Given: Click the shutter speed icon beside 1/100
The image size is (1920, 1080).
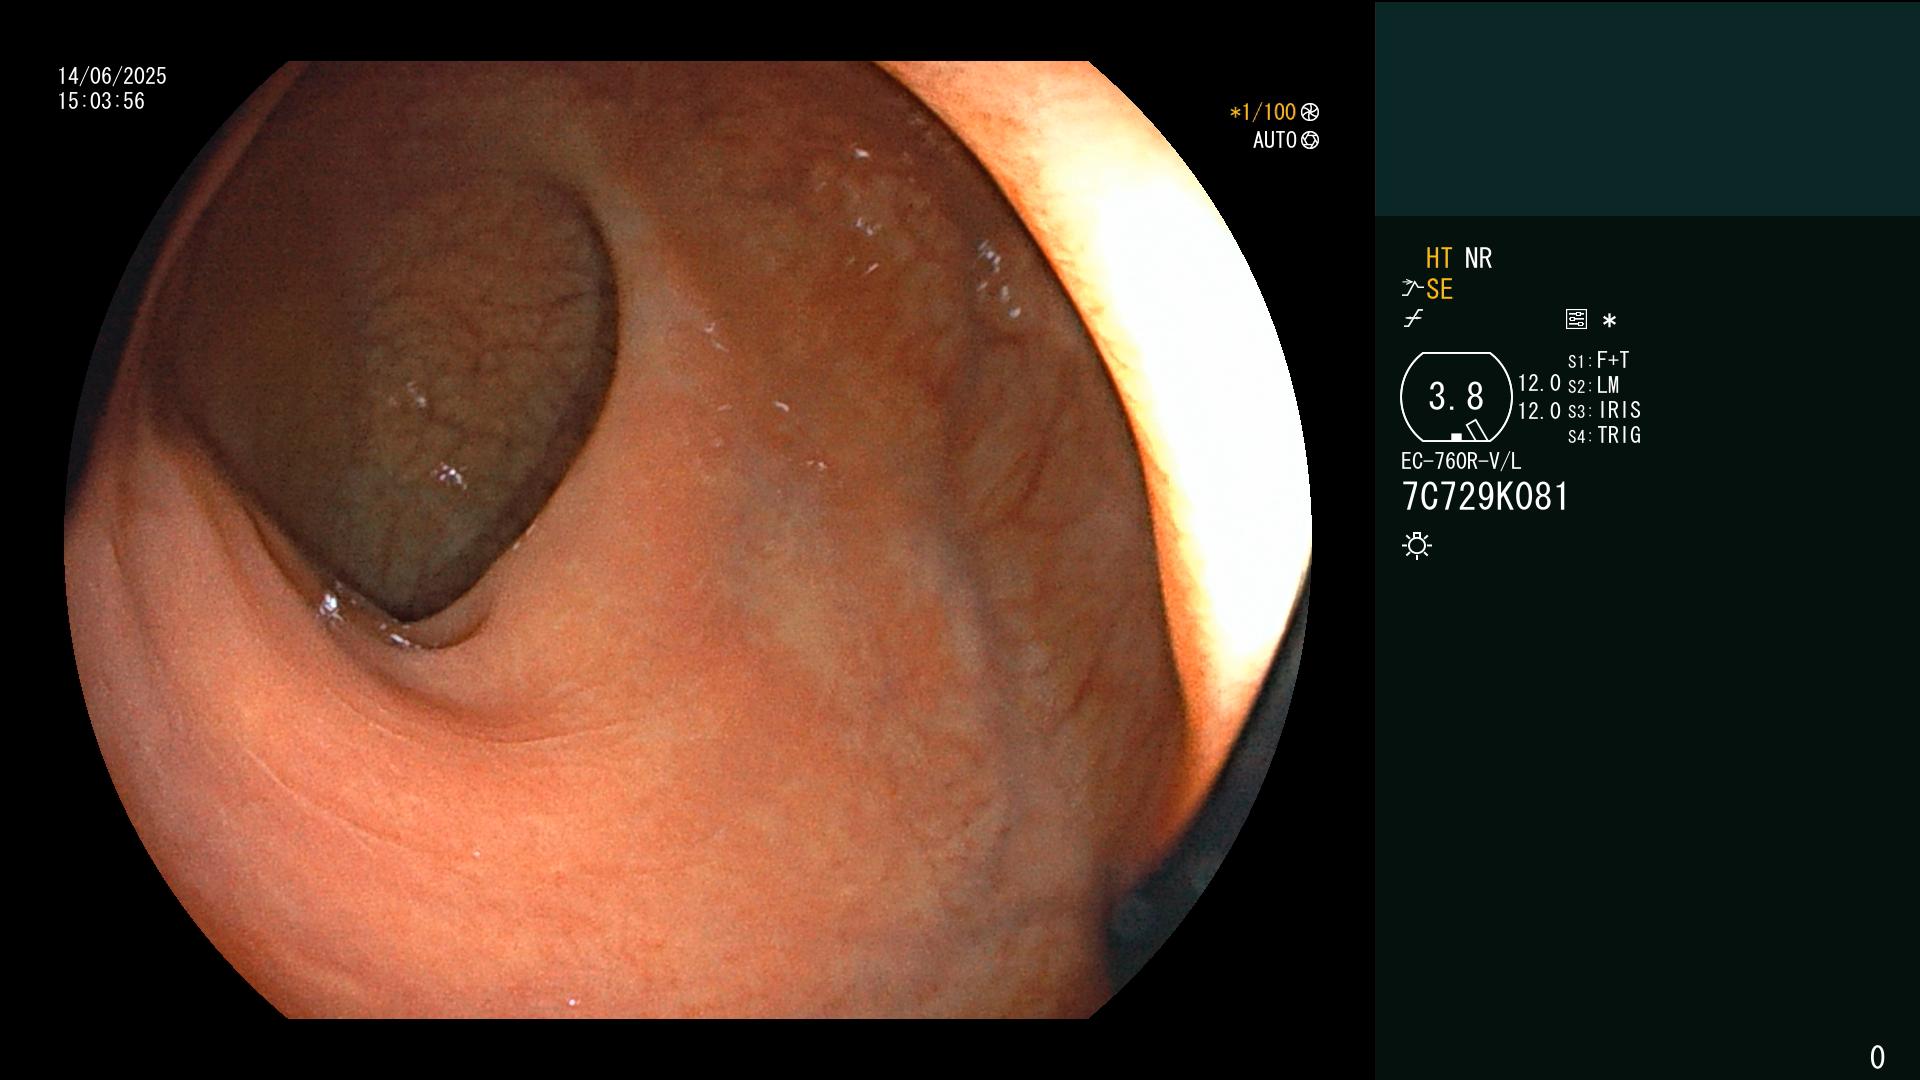Looking at the screenshot, I should (1310, 112).
